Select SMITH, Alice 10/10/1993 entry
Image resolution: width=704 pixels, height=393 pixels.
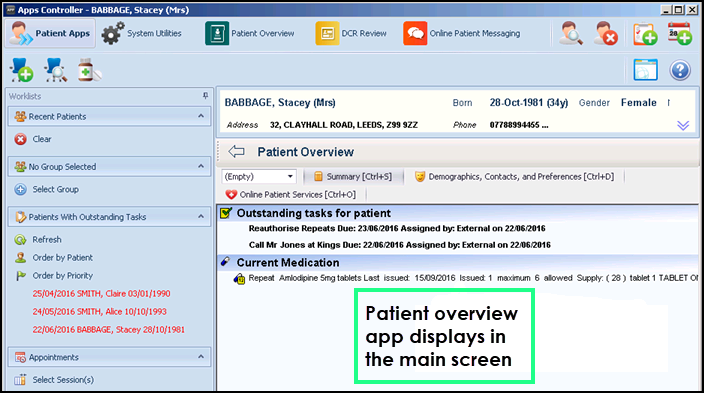tap(99, 312)
